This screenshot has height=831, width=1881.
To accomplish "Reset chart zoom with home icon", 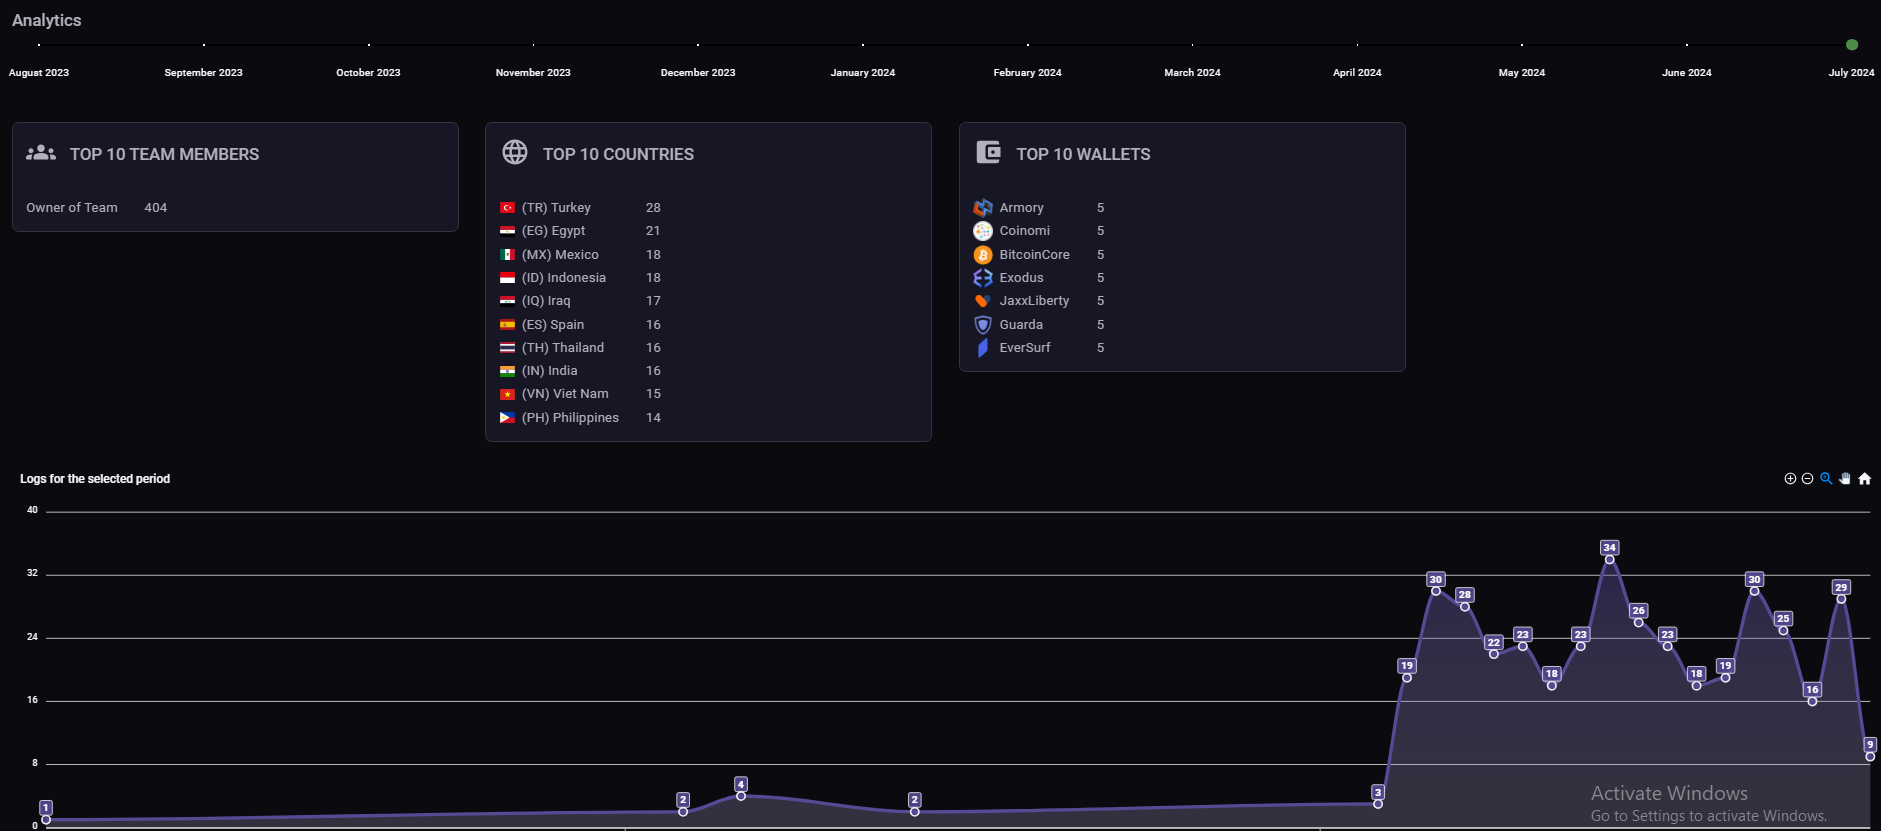I will [x=1864, y=479].
